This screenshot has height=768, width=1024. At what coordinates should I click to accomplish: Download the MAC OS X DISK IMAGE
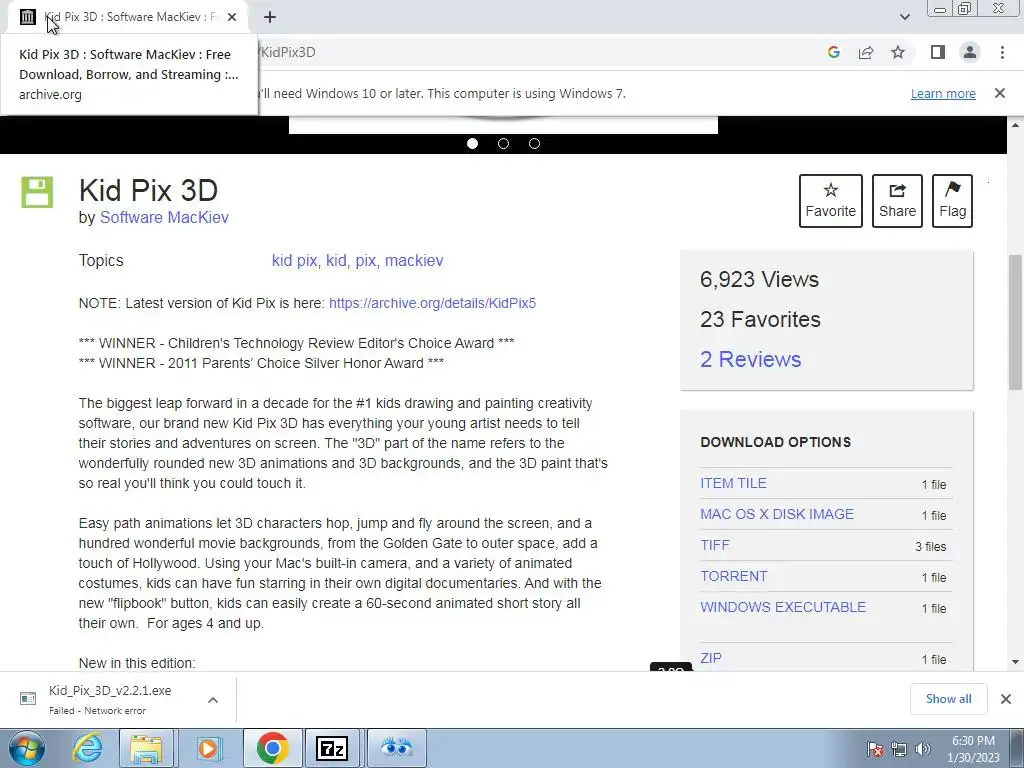pyautogui.click(x=776, y=514)
